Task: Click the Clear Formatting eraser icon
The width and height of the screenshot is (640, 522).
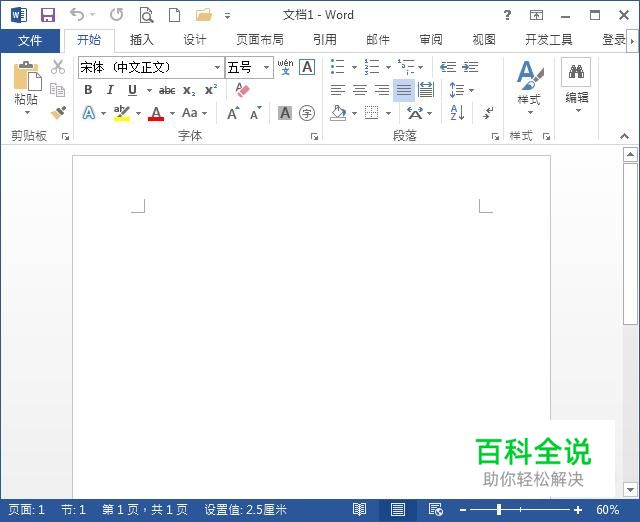Action: click(x=242, y=90)
